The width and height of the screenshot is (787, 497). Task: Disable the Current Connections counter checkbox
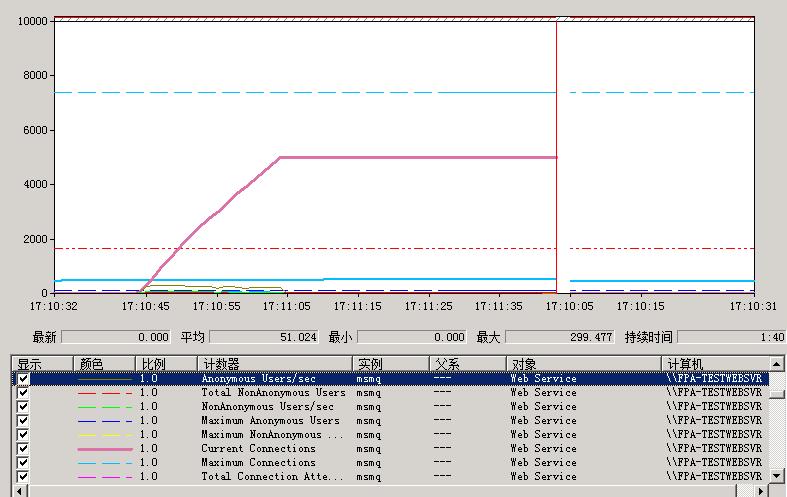coord(23,449)
